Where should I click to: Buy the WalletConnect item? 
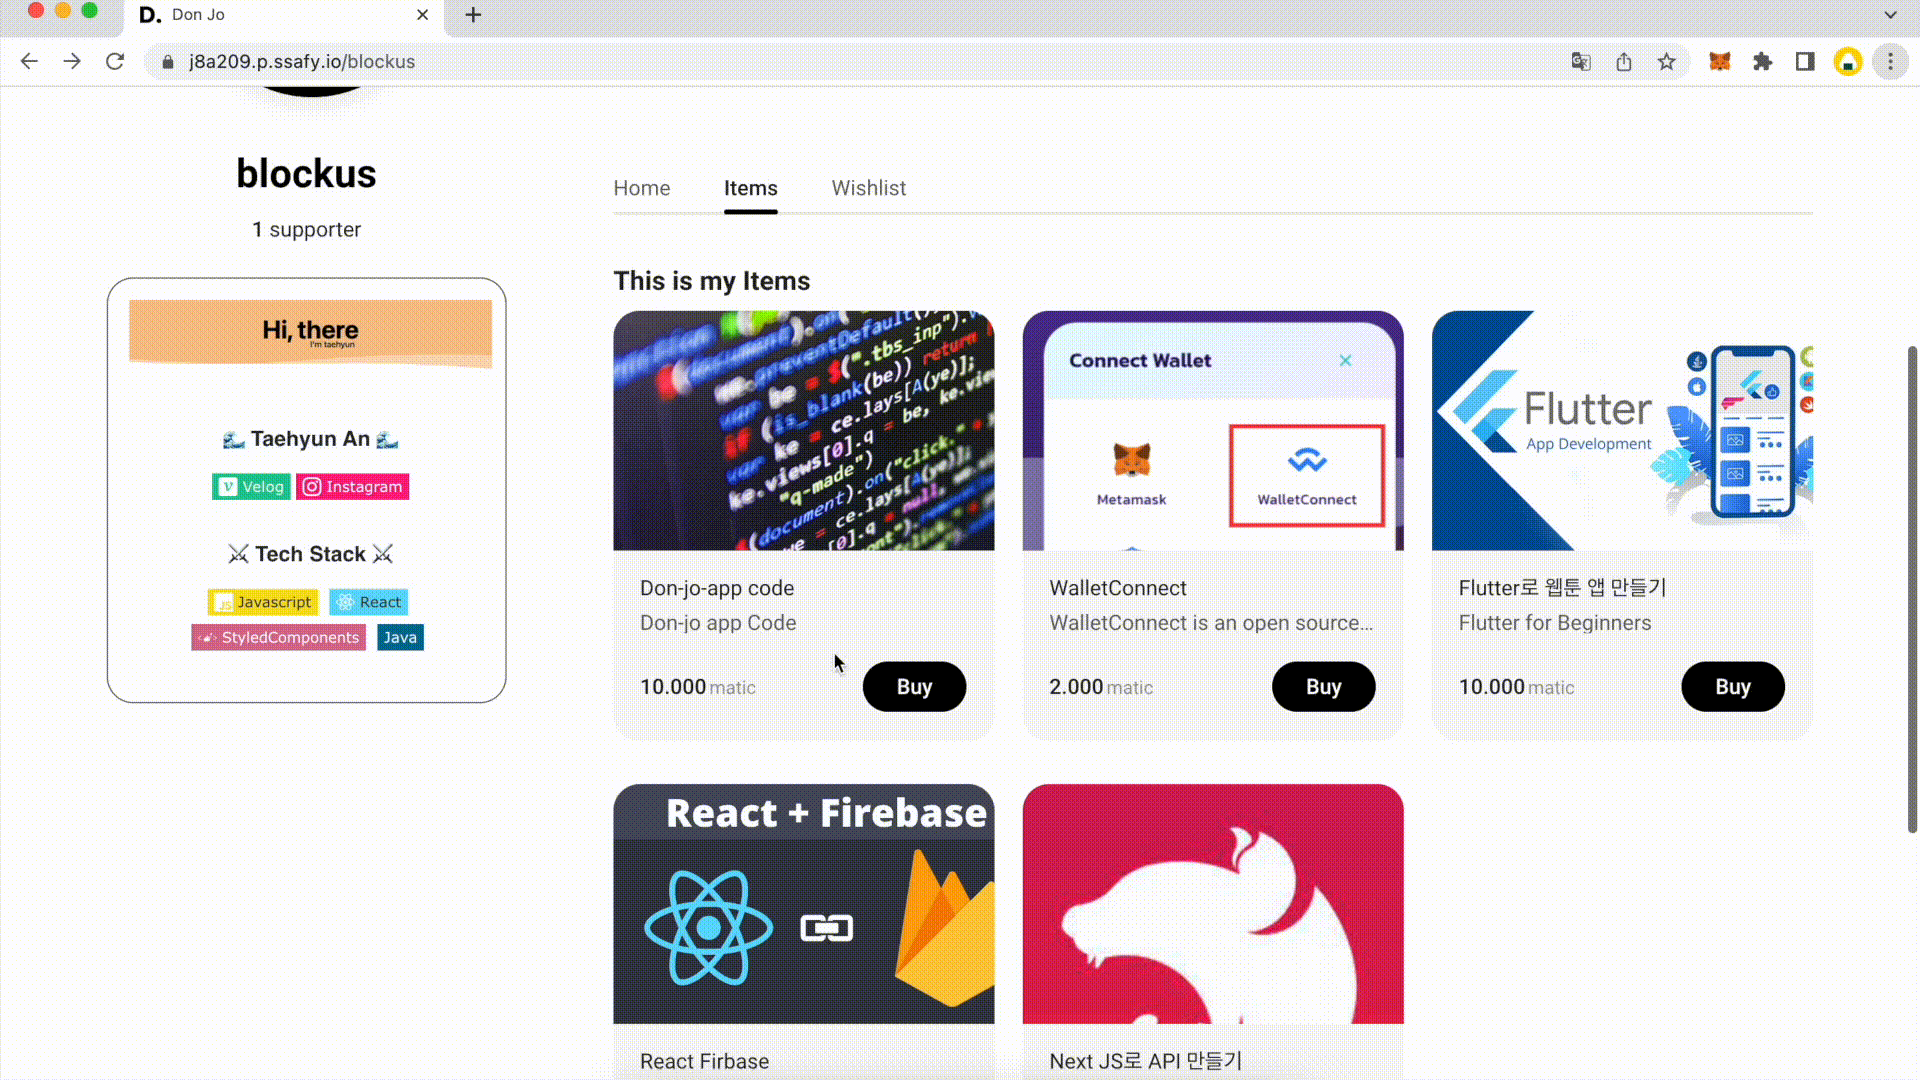click(x=1323, y=687)
